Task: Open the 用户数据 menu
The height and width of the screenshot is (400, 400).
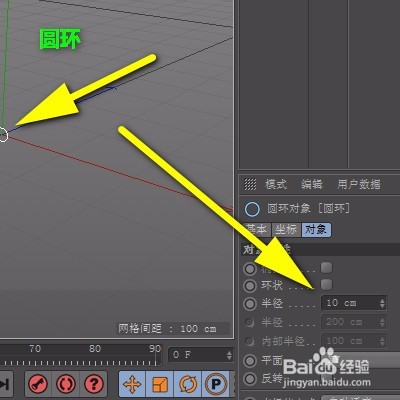Action: 359,184
